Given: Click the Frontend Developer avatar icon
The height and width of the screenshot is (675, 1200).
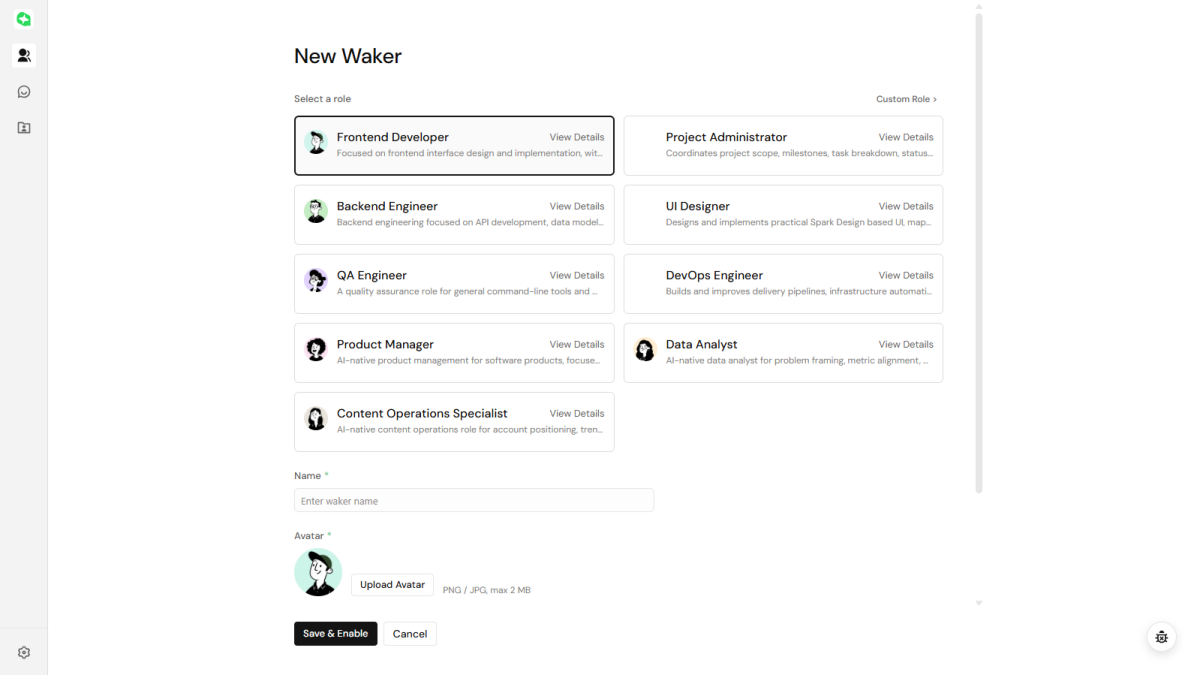Looking at the screenshot, I should pyautogui.click(x=316, y=142).
